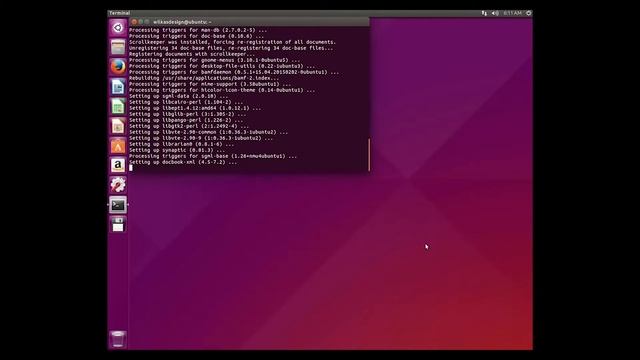Click 'Unregistering 34 doc-base files' line

click(x=231, y=48)
